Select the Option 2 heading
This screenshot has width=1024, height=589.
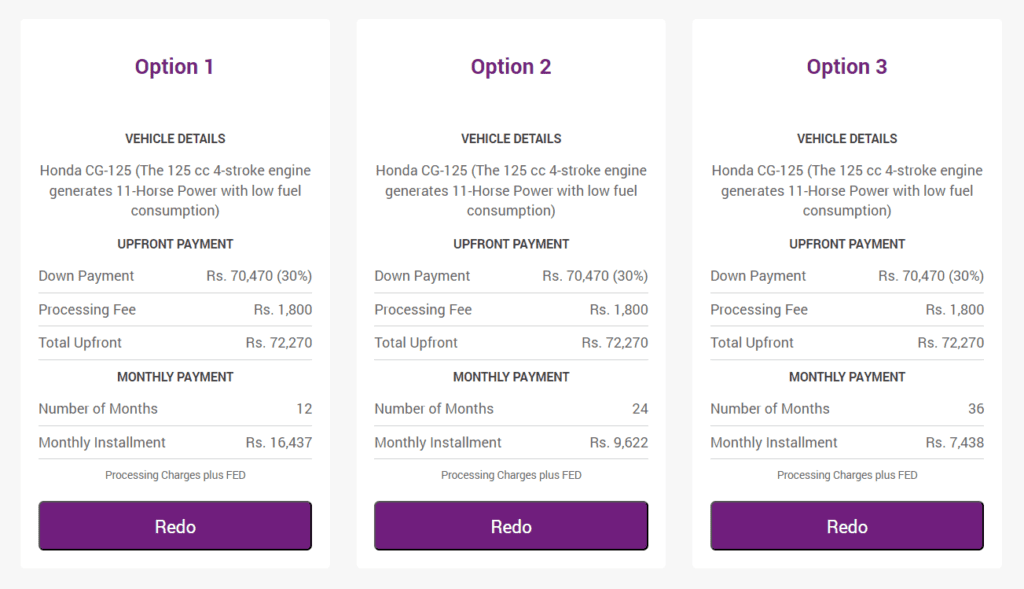click(x=511, y=67)
